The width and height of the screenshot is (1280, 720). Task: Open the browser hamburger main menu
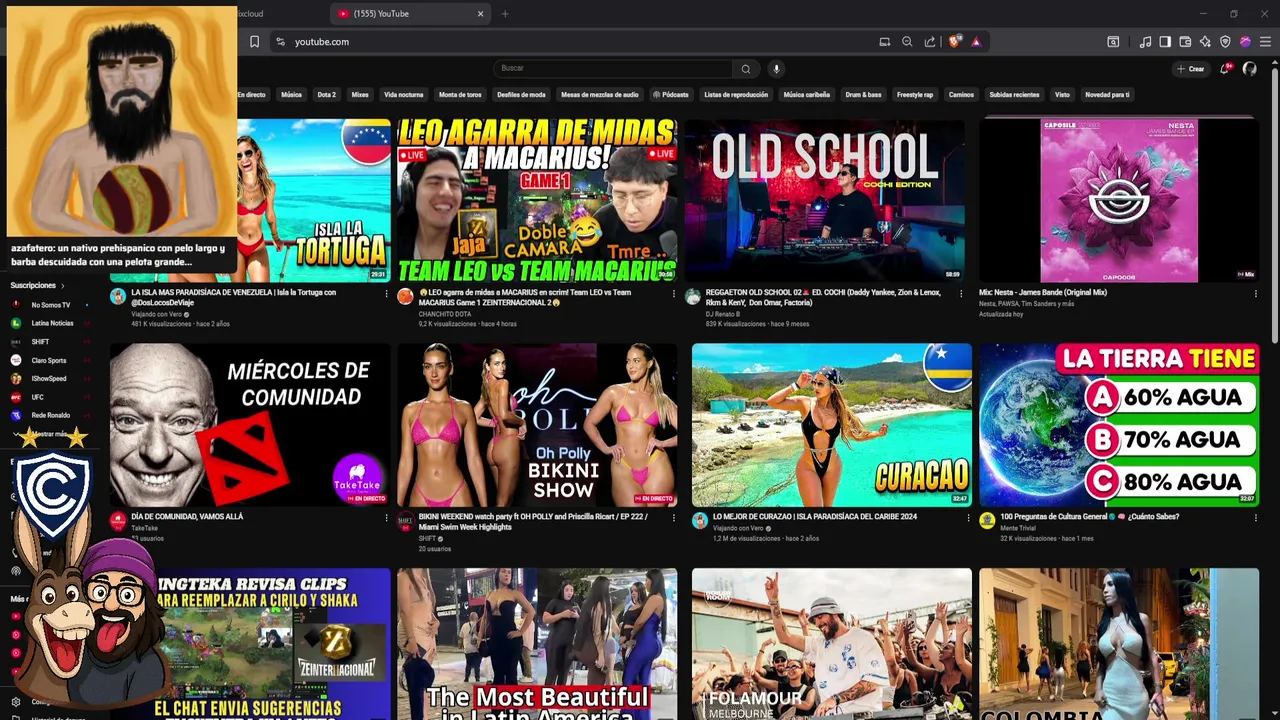point(1265,42)
